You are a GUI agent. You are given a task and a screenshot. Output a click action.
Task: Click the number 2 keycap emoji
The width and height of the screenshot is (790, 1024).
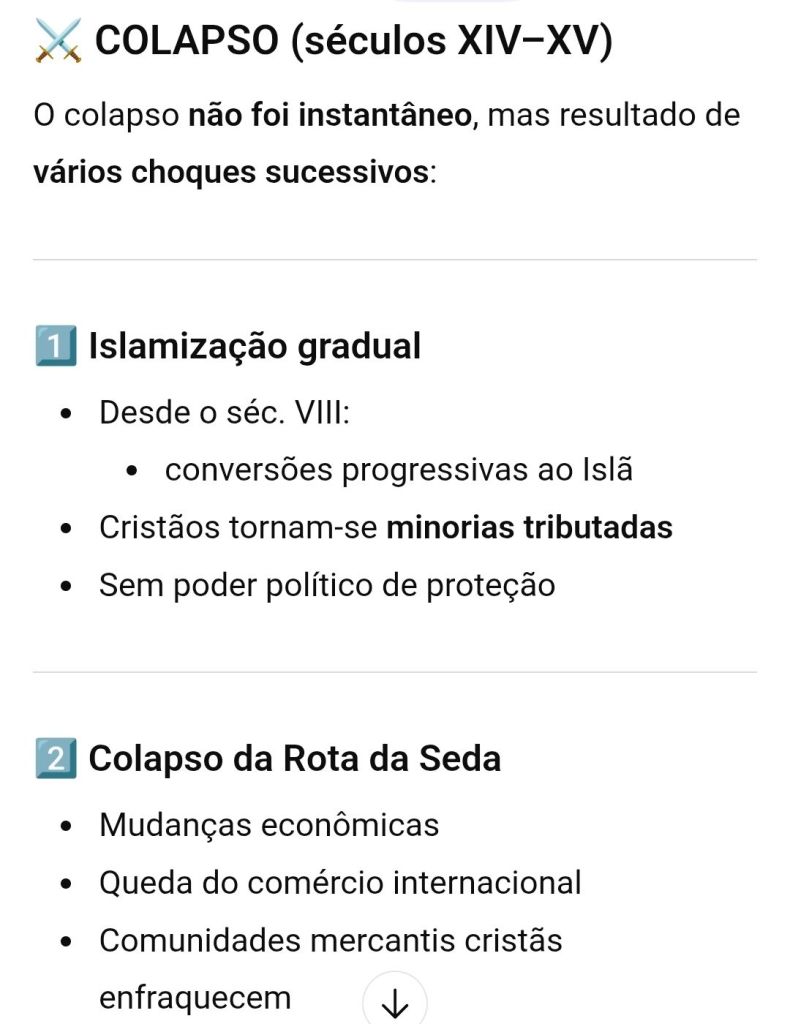[55, 759]
